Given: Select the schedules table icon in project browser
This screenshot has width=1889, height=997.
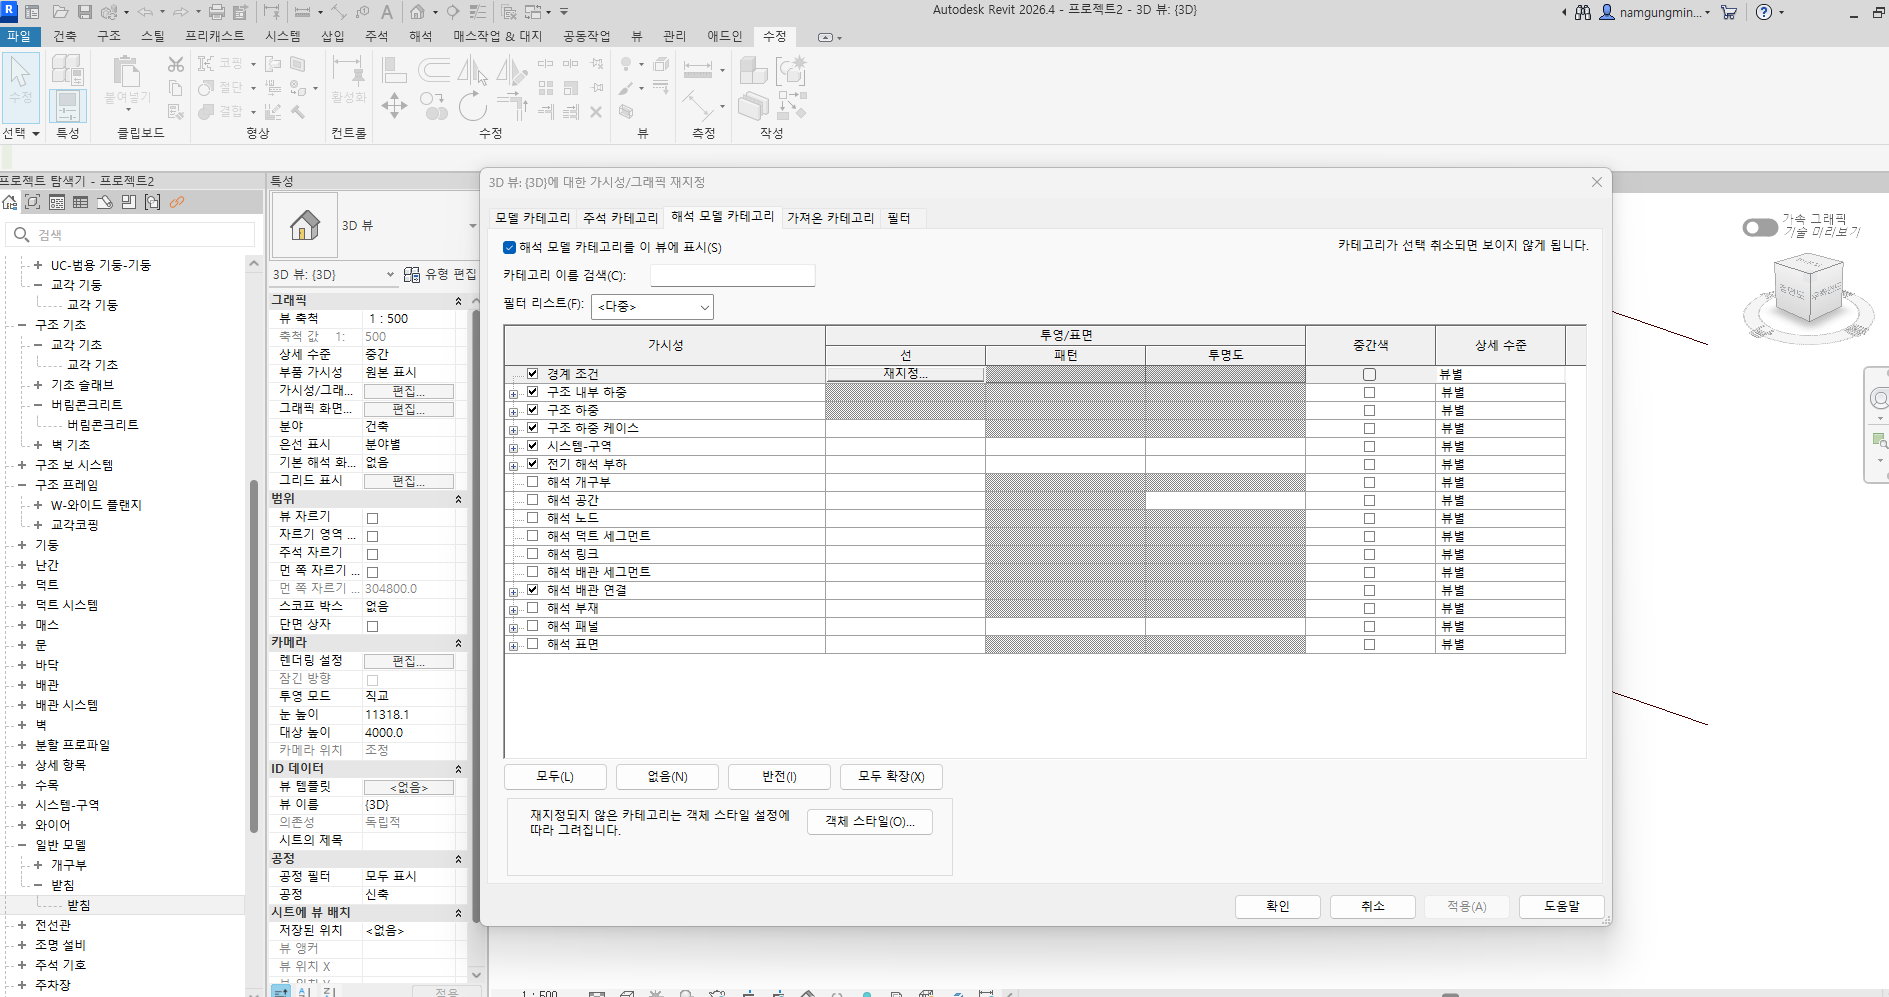Looking at the screenshot, I should click(80, 202).
